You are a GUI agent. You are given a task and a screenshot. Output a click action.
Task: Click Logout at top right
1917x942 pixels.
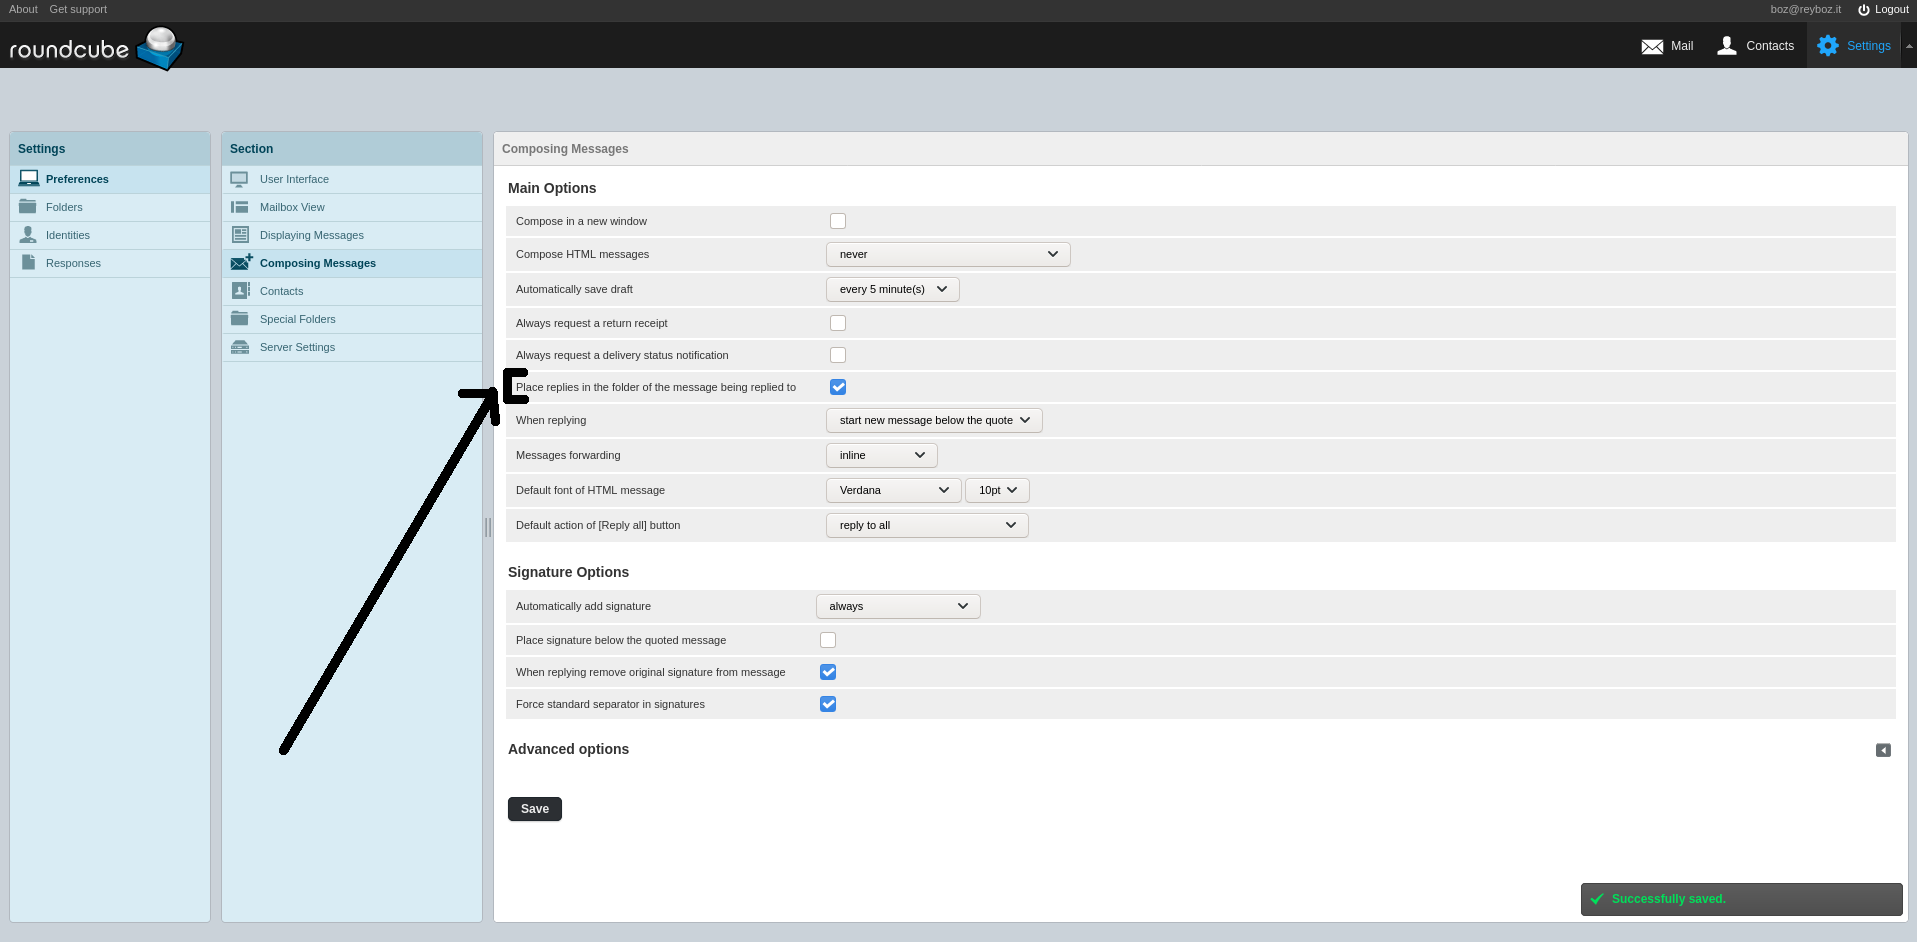click(1883, 9)
